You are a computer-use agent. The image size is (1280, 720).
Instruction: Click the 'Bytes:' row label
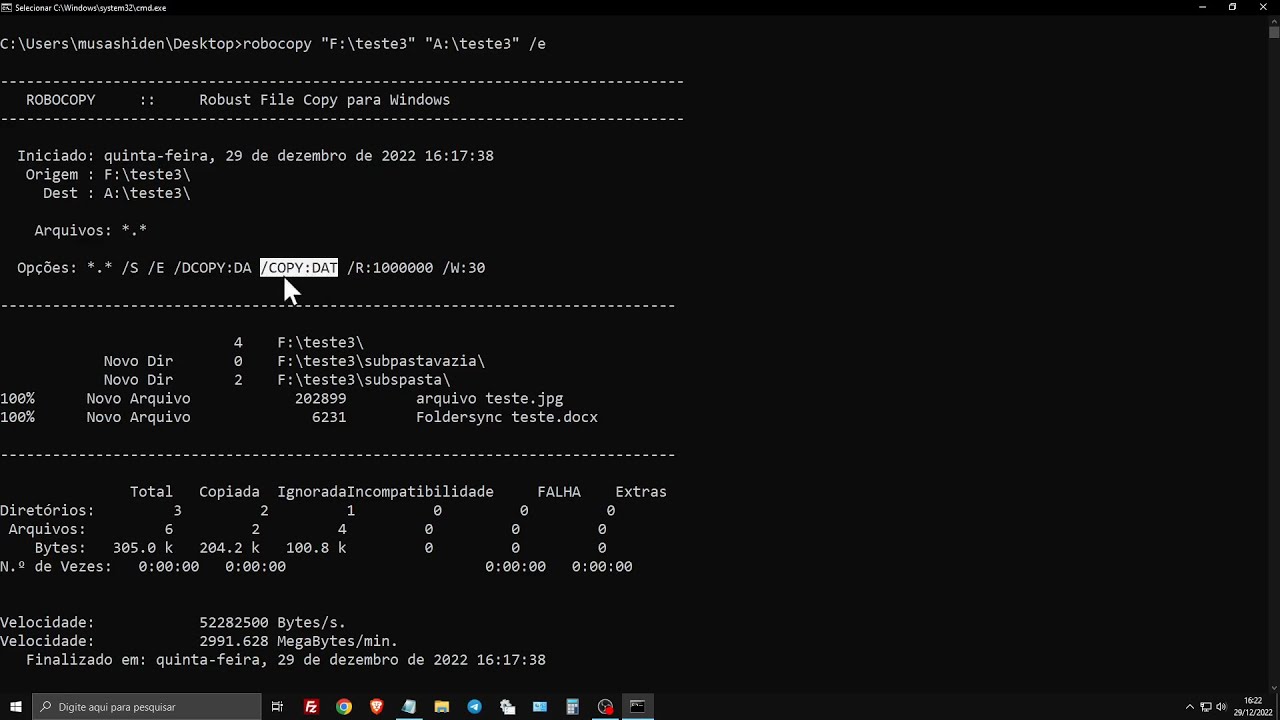click(60, 548)
